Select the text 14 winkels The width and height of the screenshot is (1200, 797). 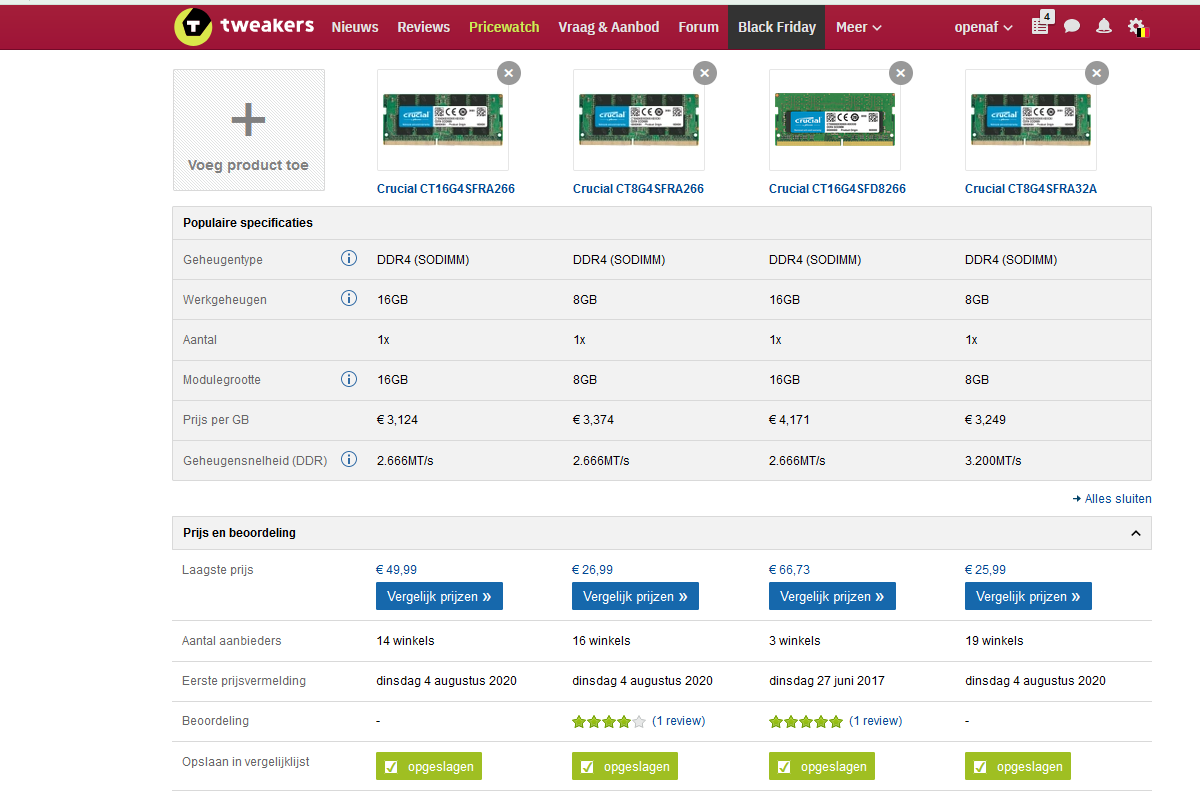click(x=405, y=640)
